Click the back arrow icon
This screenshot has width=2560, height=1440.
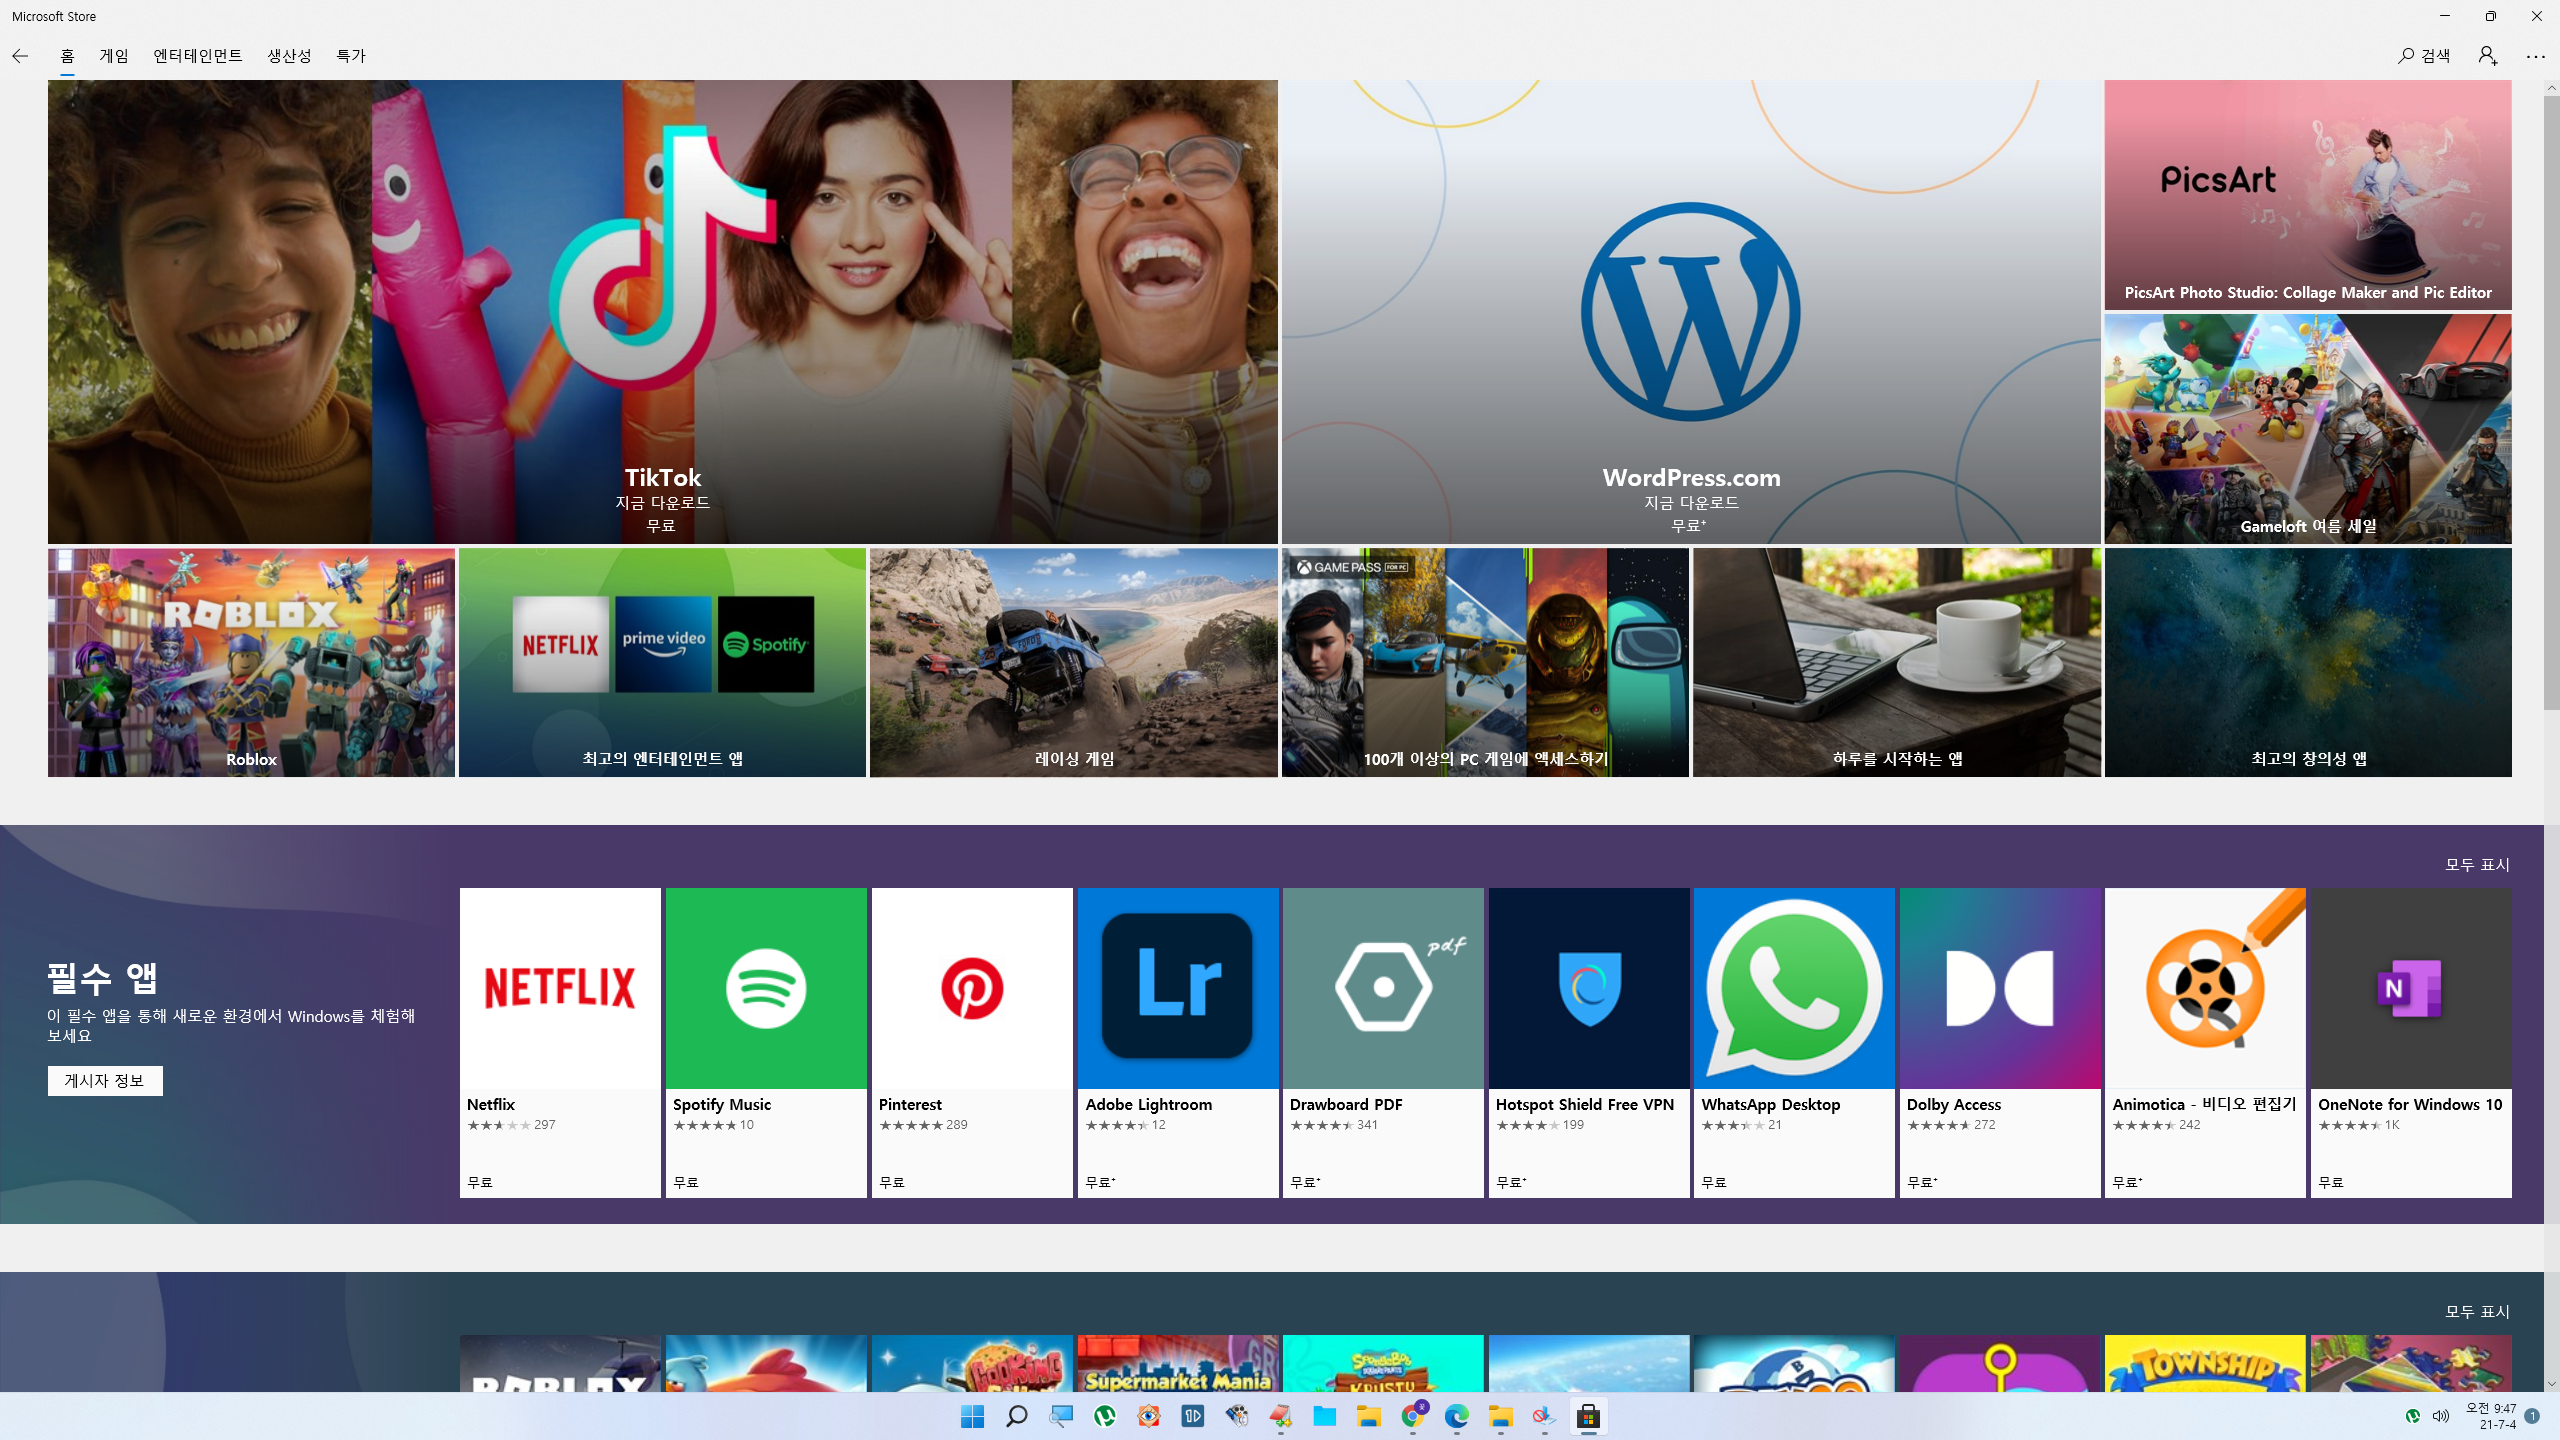click(20, 56)
